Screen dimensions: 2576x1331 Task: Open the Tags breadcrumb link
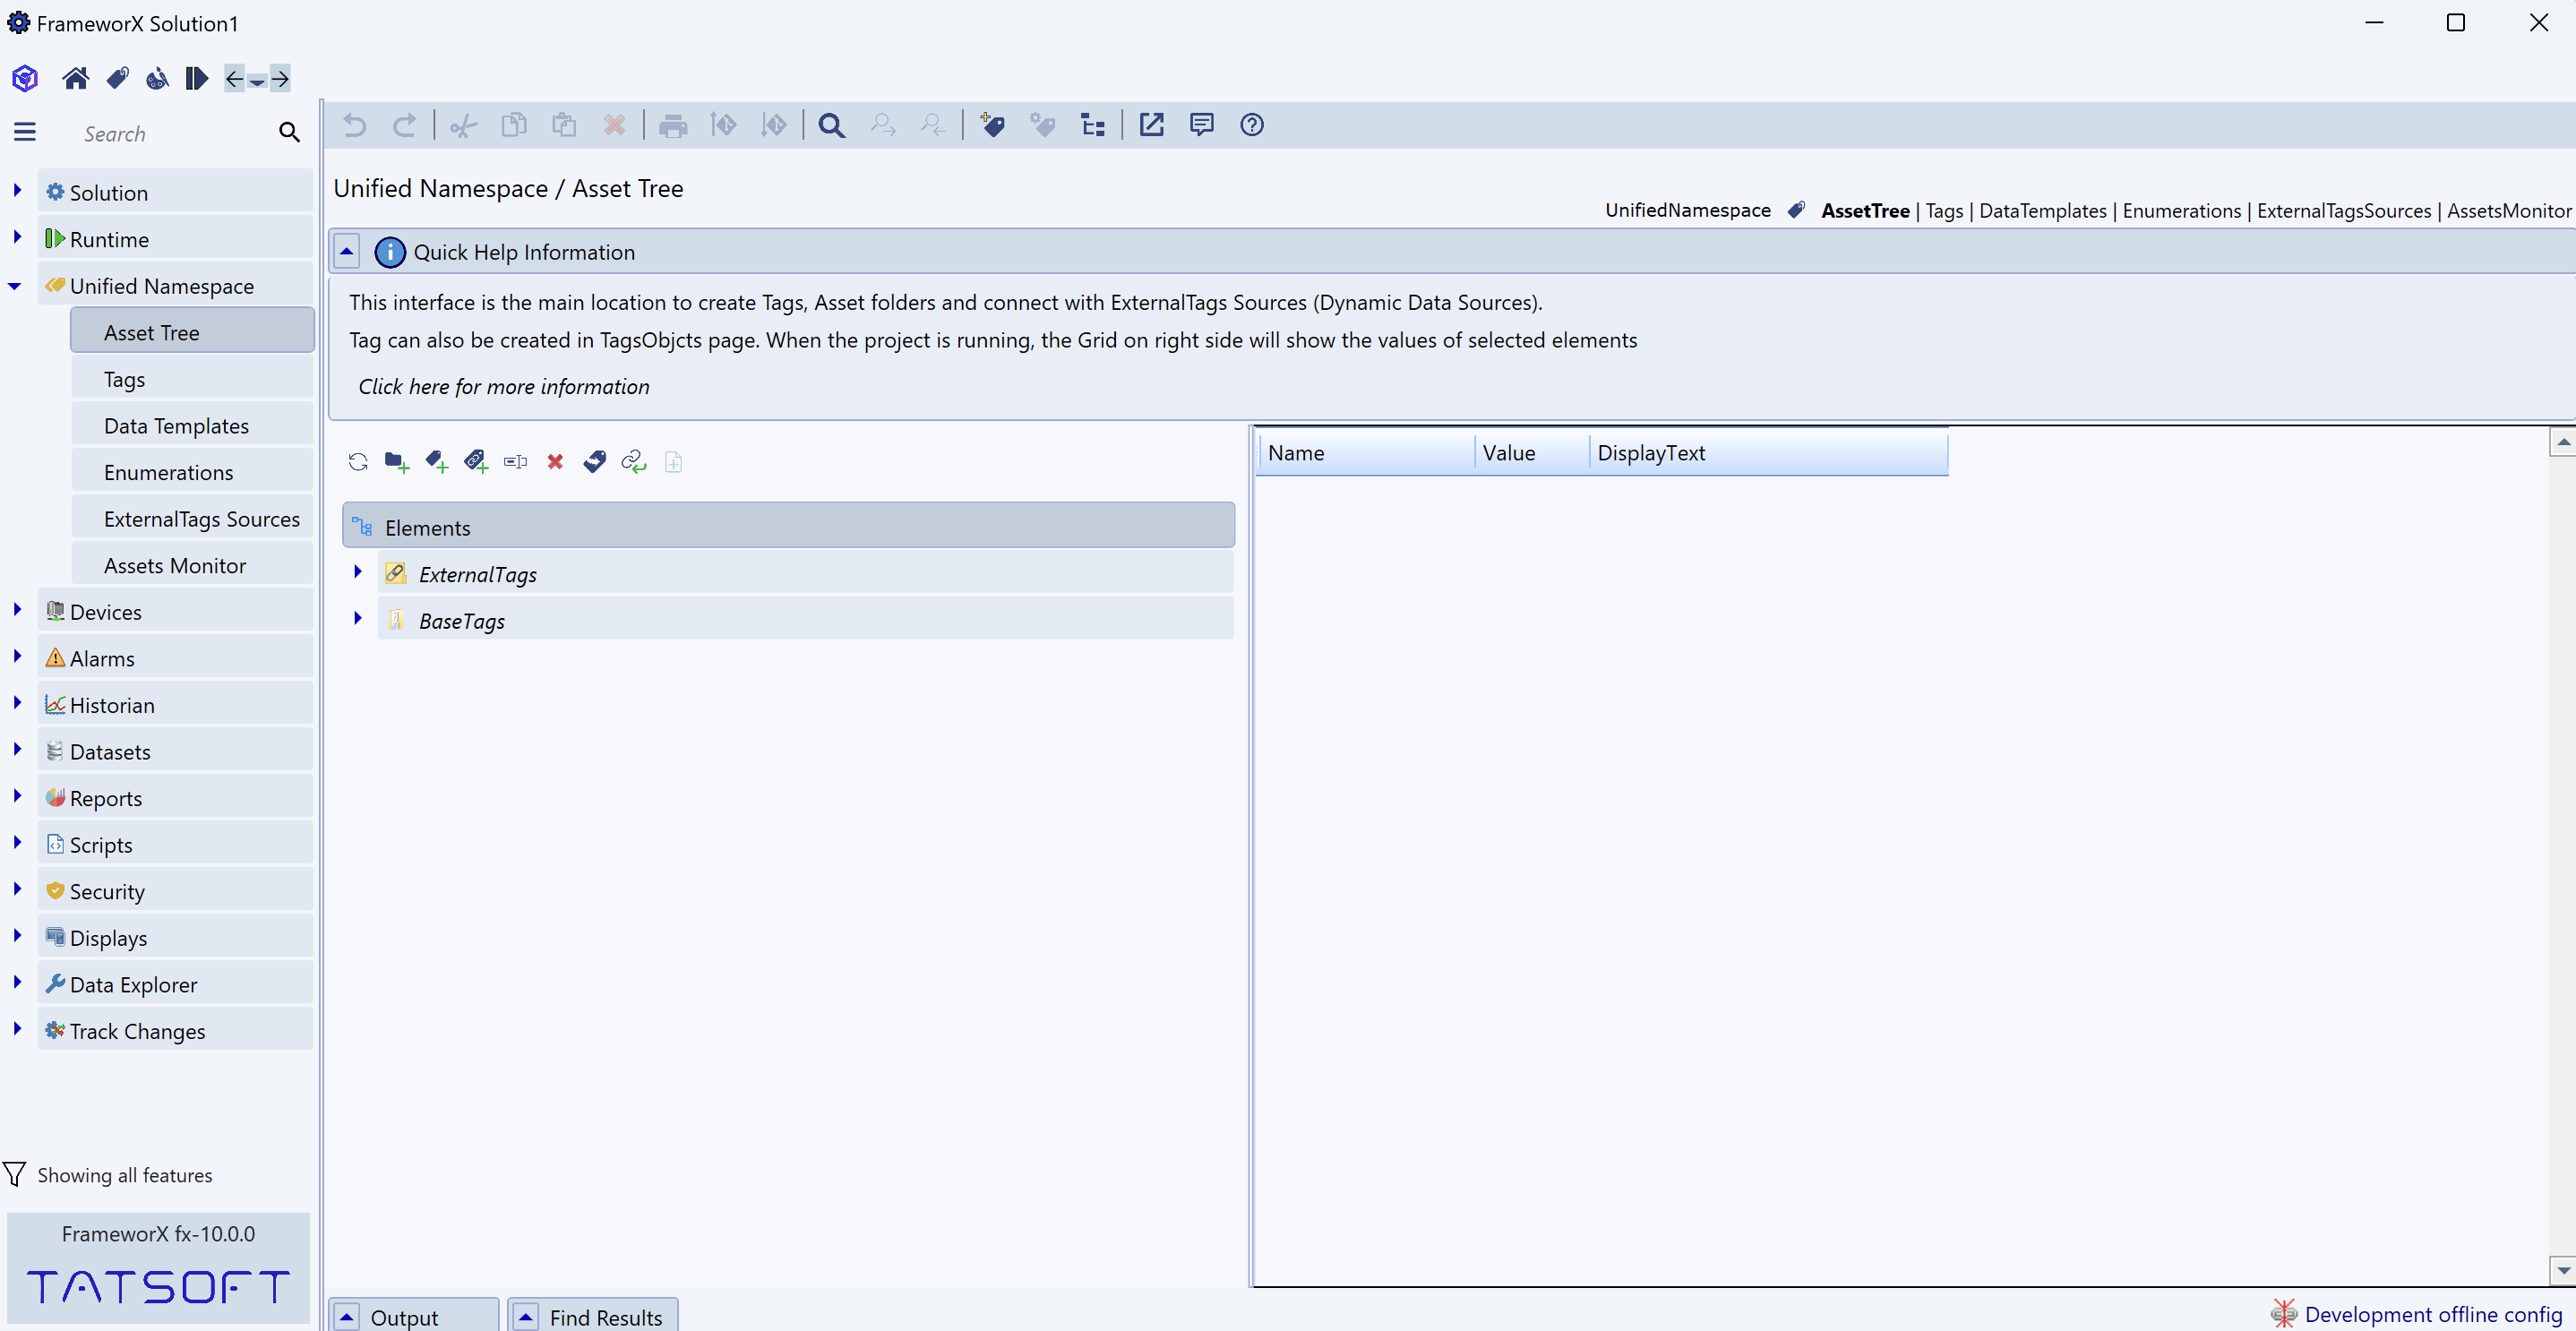click(x=1944, y=211)
